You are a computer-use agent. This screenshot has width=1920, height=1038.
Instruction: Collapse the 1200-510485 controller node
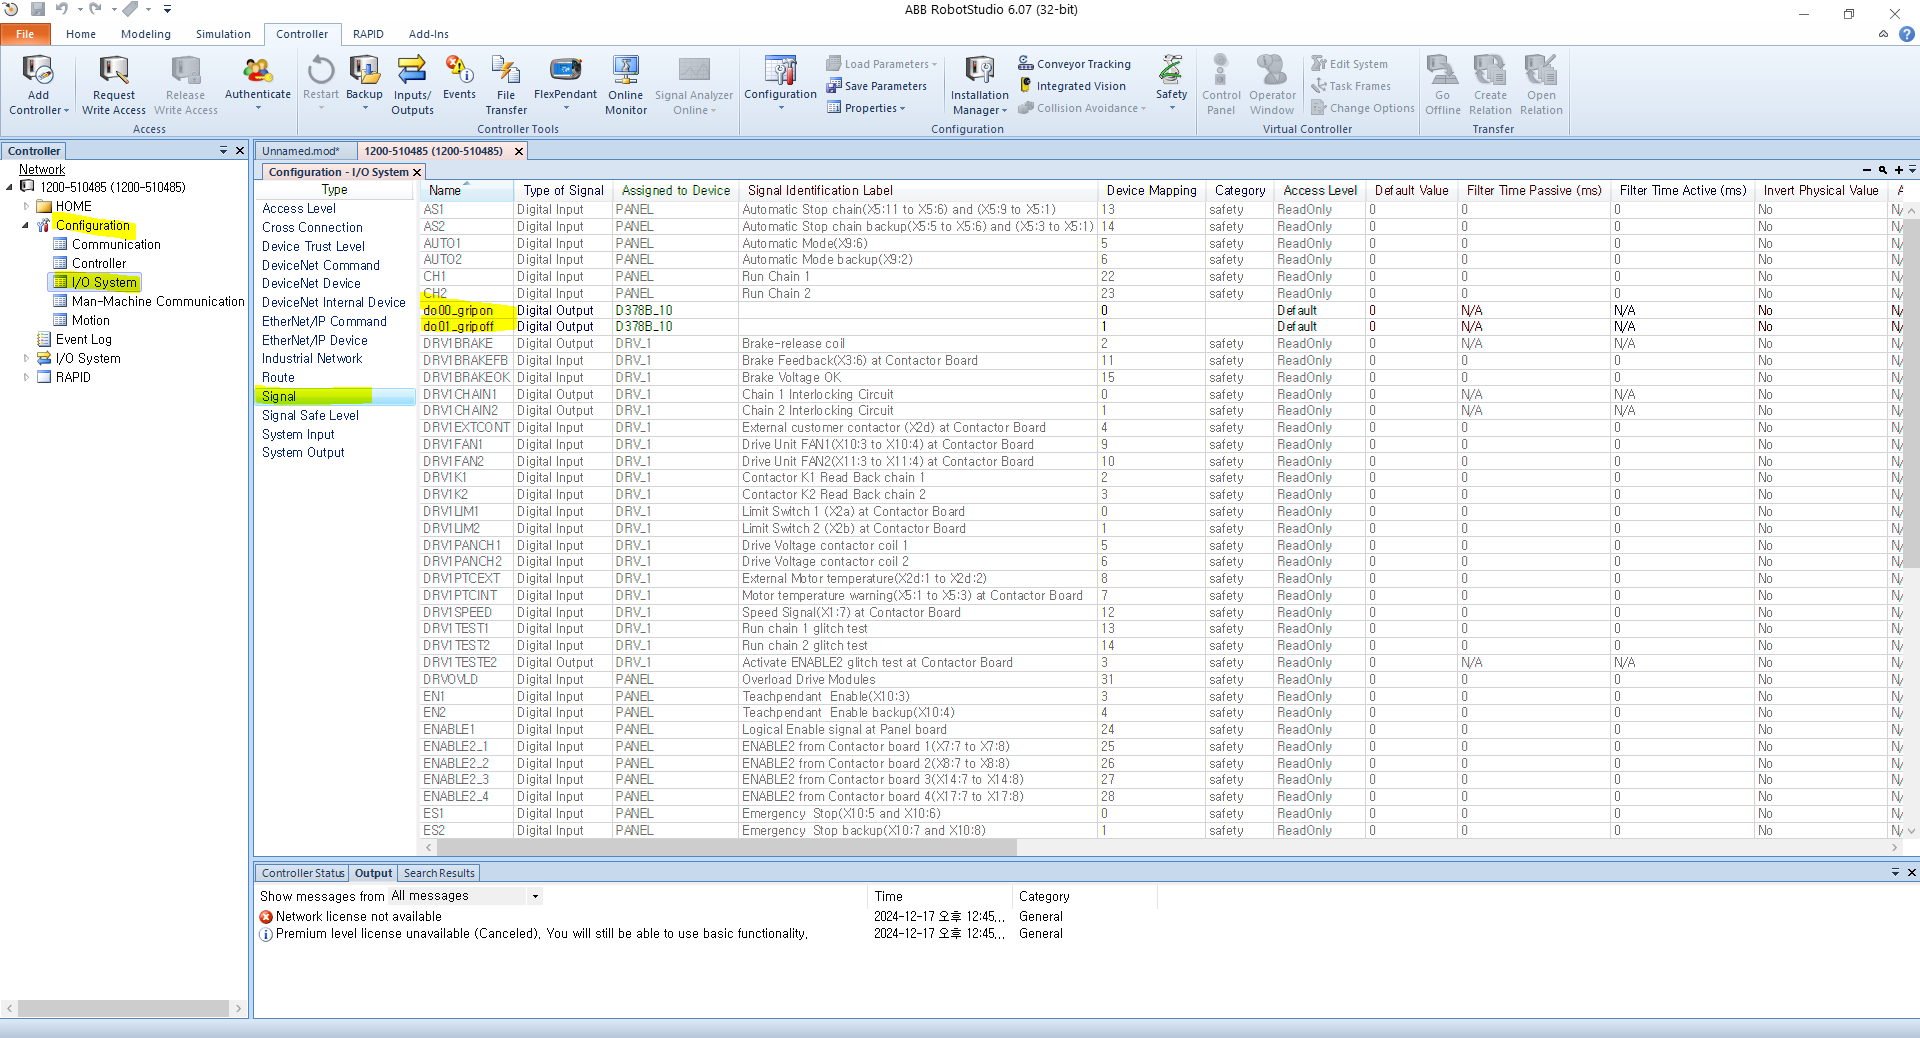pos(10,187)
